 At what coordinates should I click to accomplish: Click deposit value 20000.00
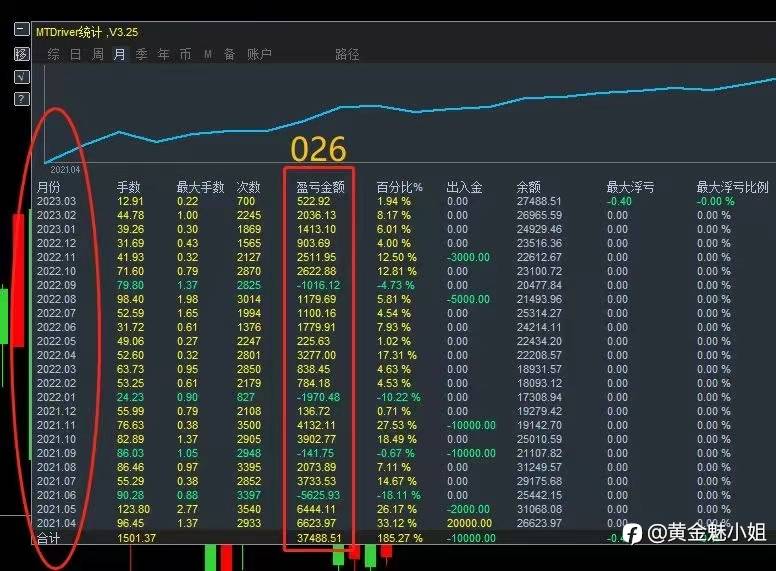[470, 523]
